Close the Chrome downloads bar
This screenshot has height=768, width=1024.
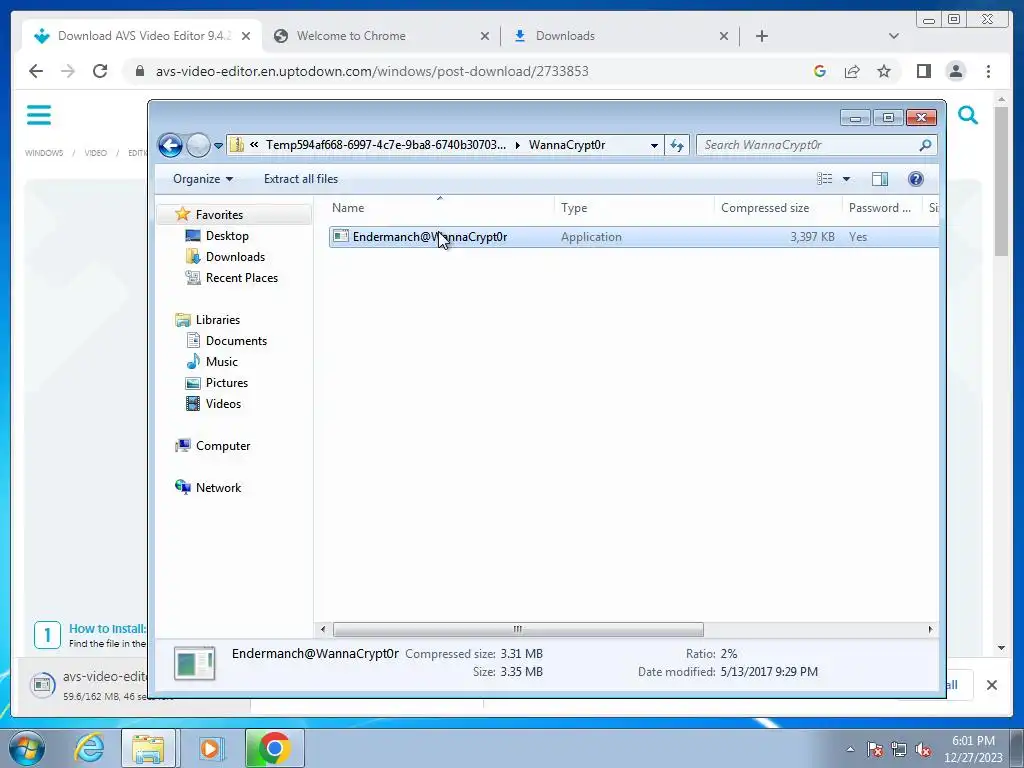click(991, 685)
